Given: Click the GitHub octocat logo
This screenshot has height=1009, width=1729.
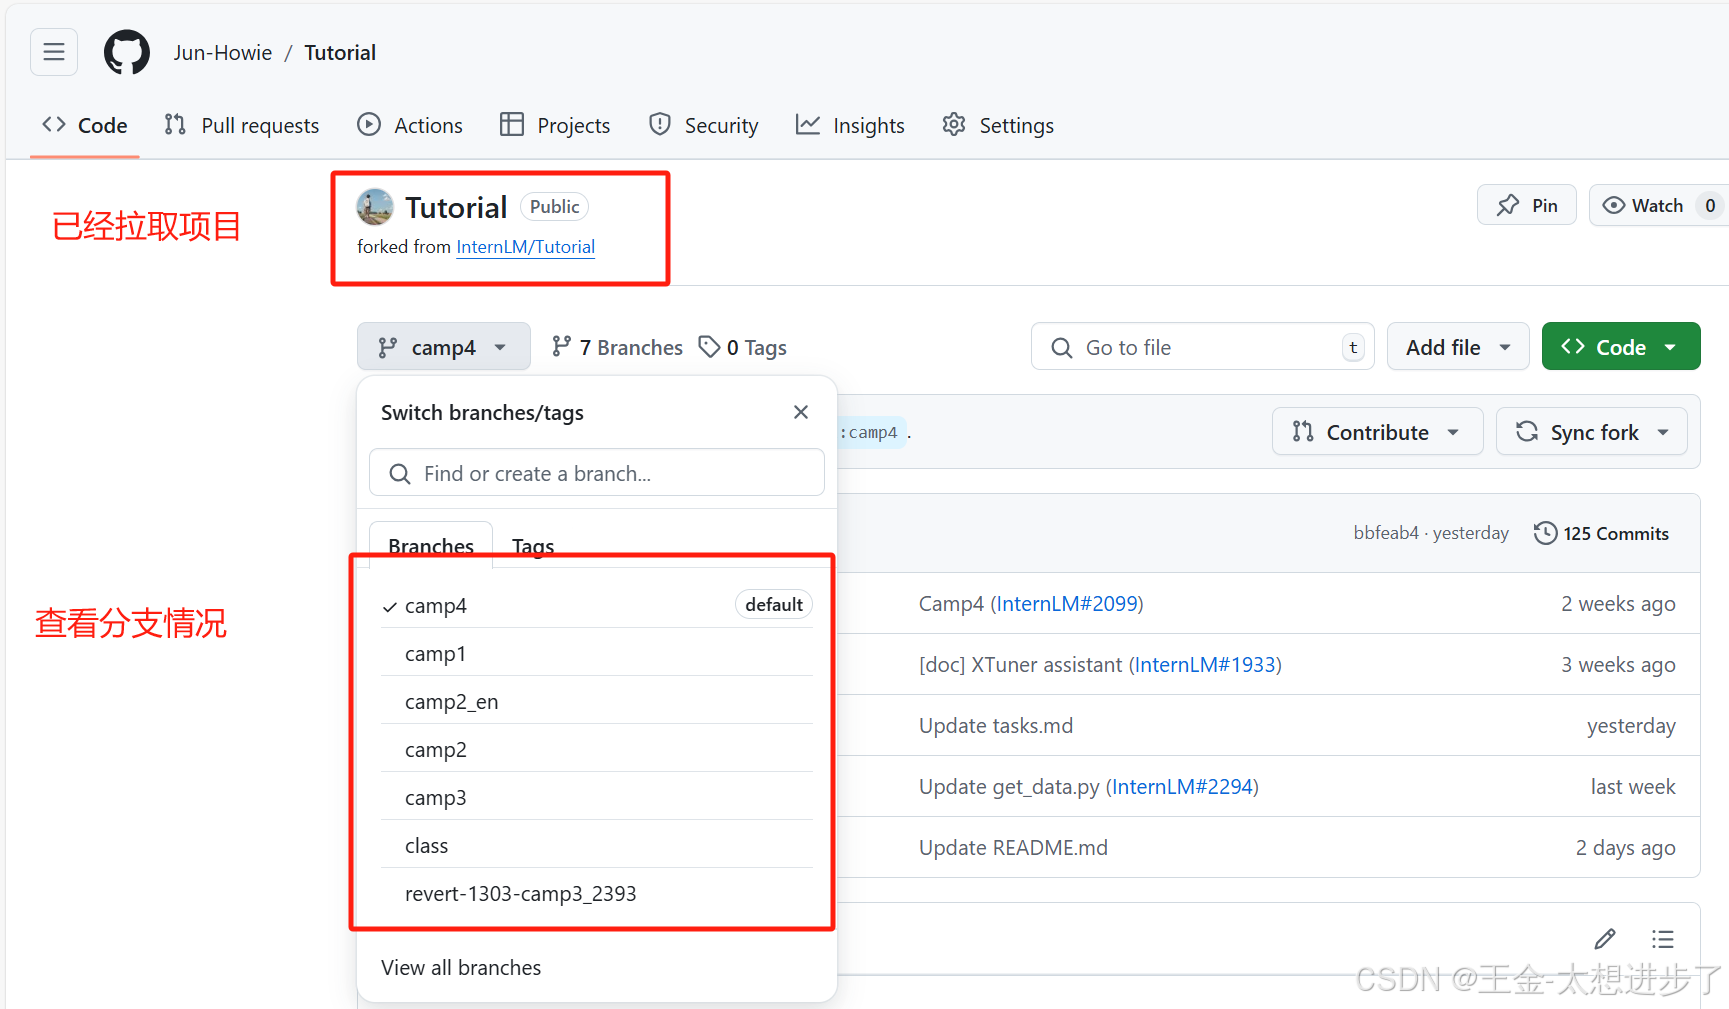Looking at the screenshot, I should click(127, 52).
